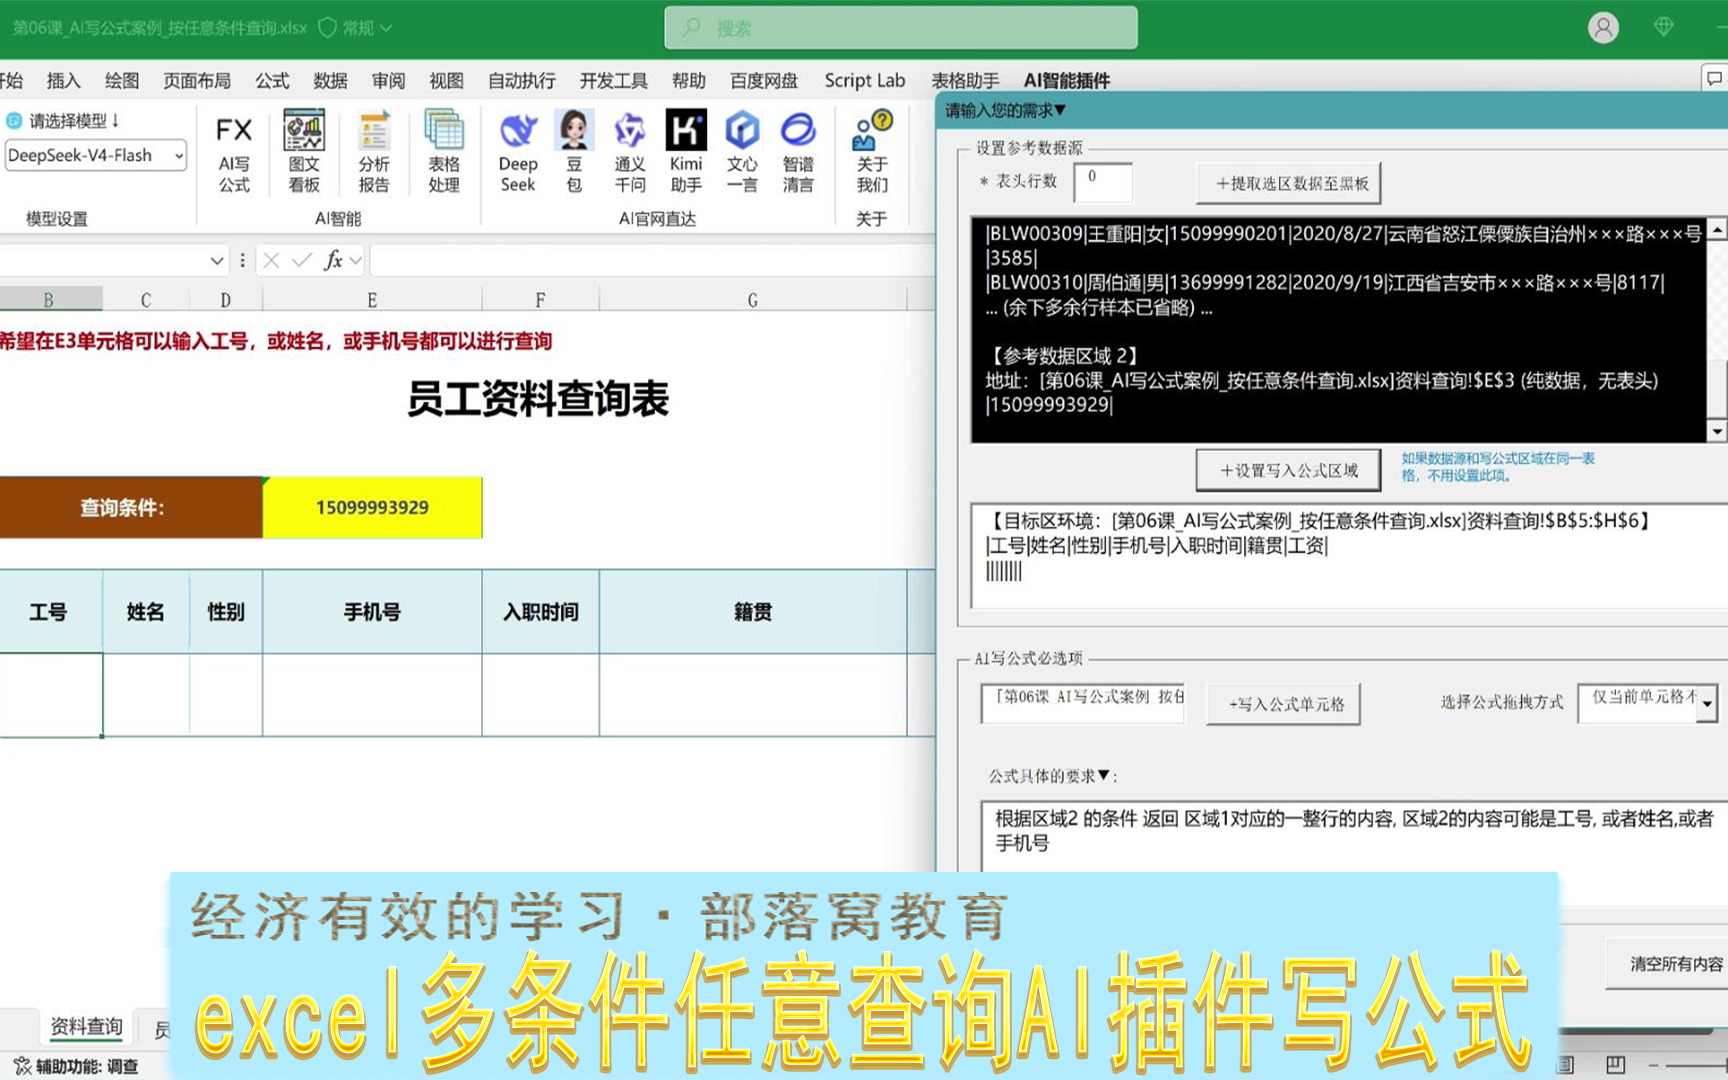
Task: Click the target area environment text box
Action: click(1350, 556)
